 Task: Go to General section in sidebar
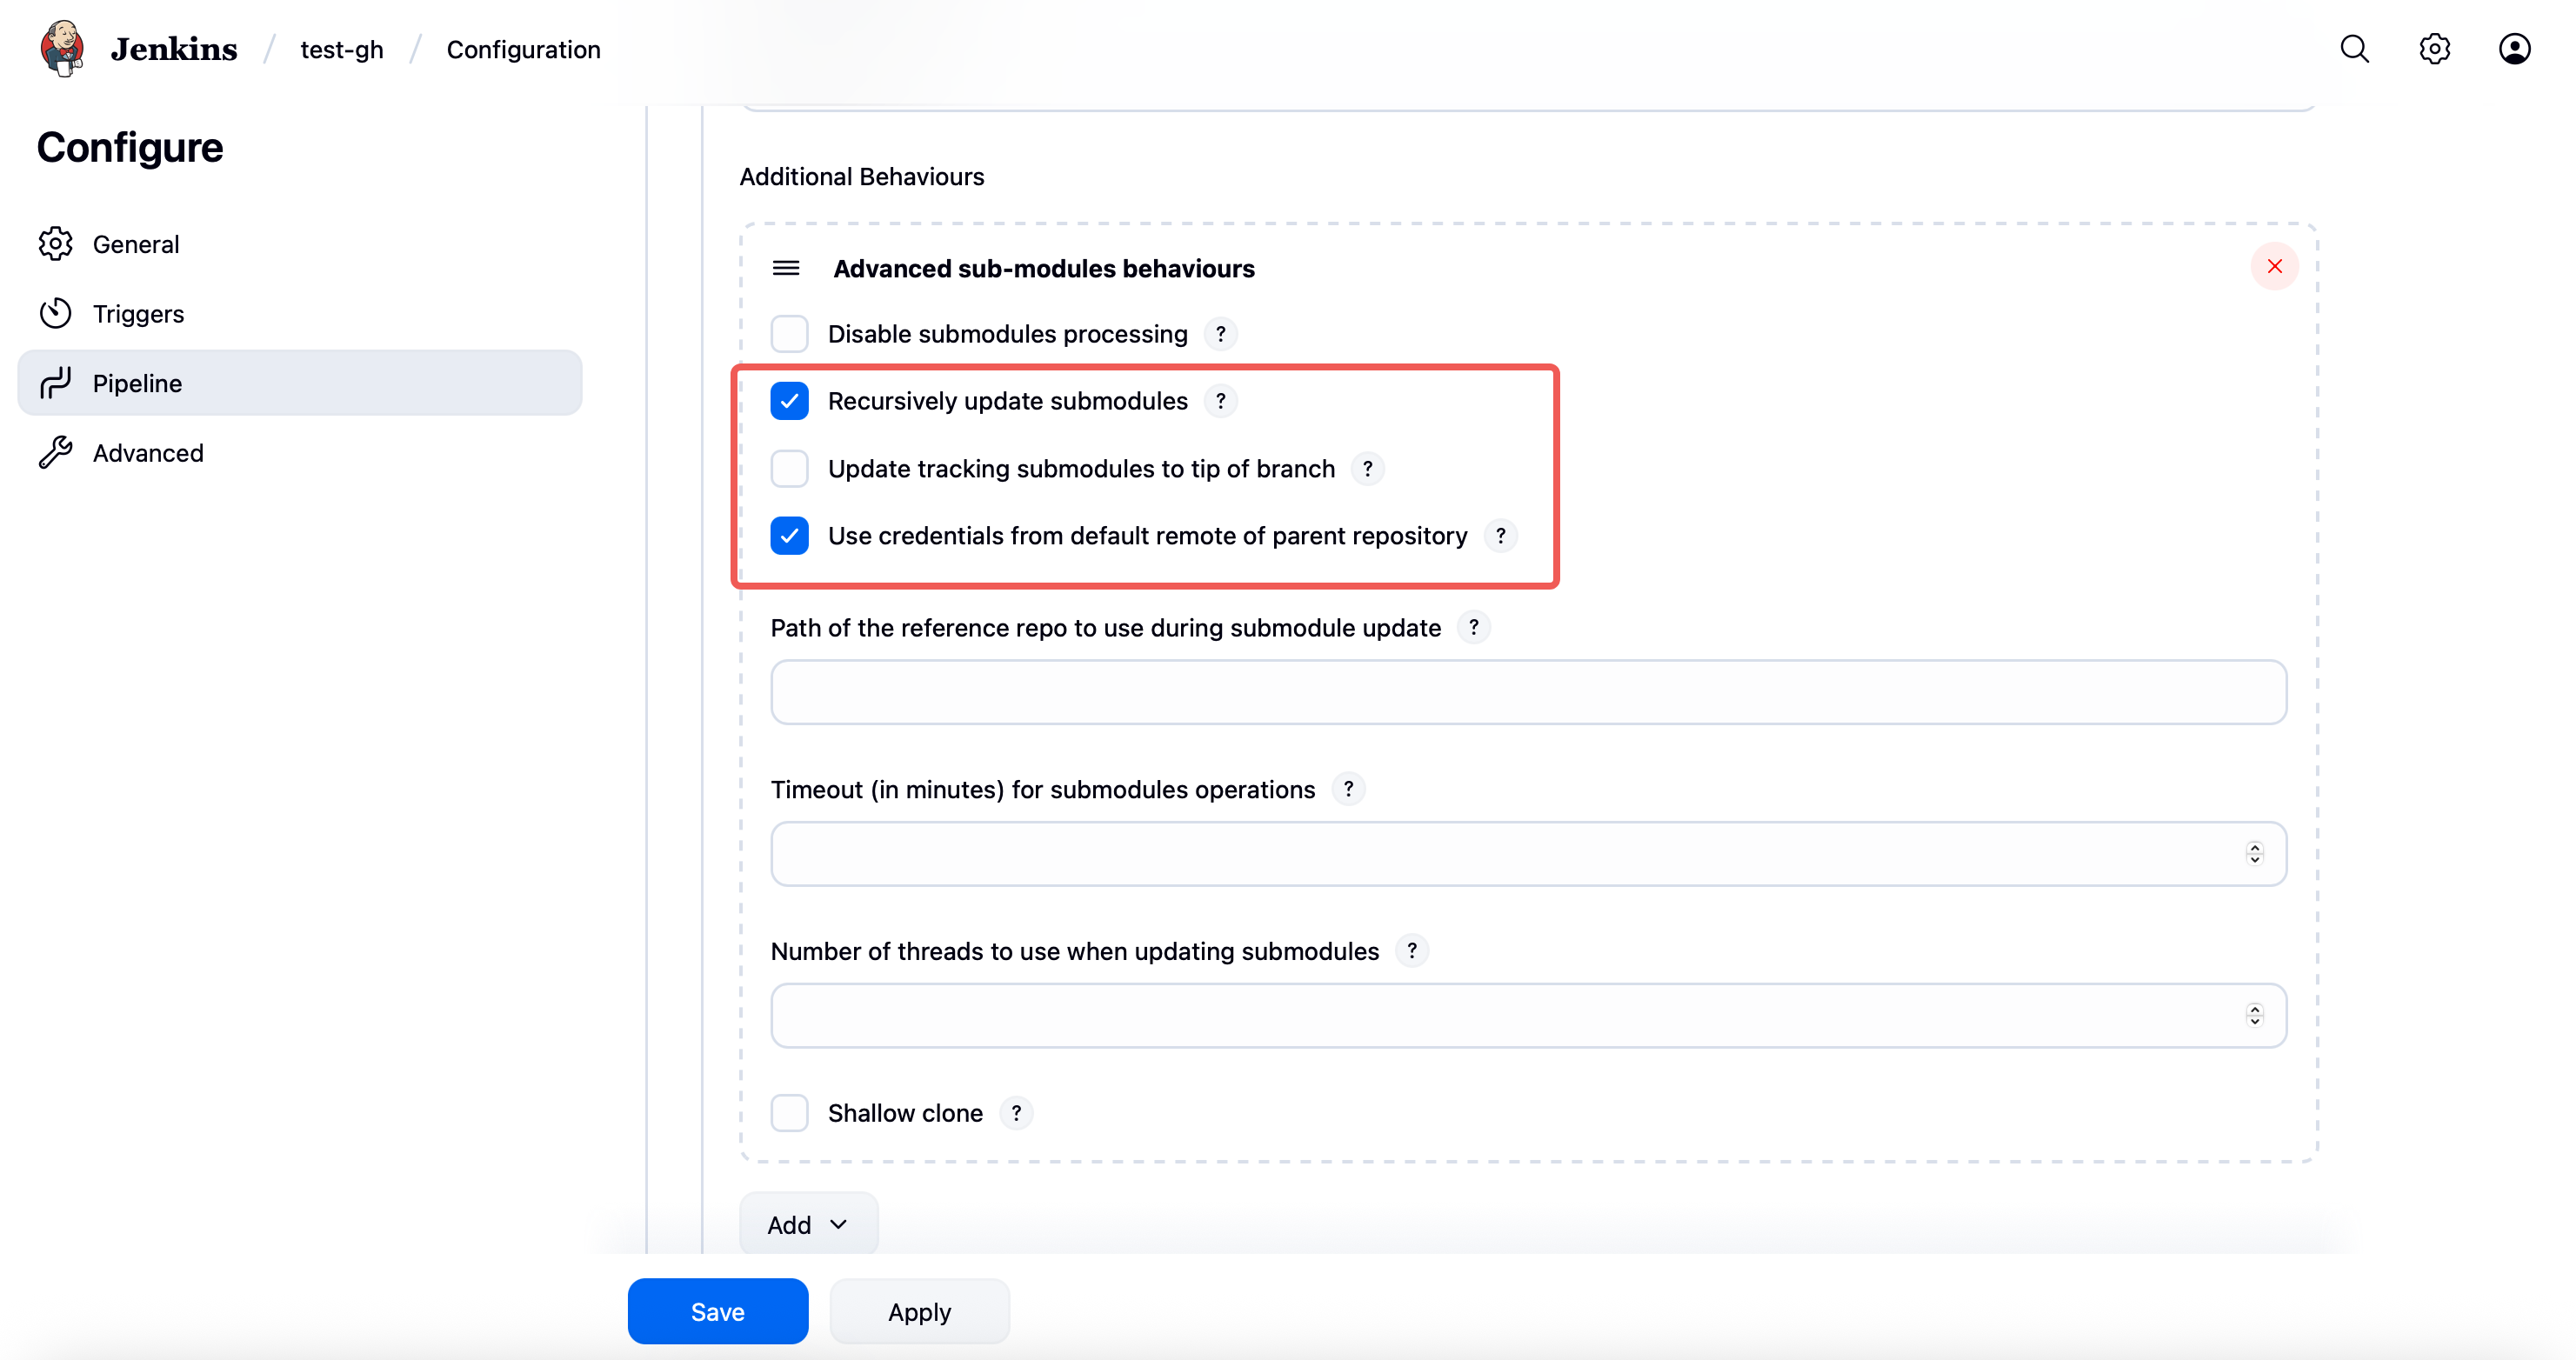[300, 244]
